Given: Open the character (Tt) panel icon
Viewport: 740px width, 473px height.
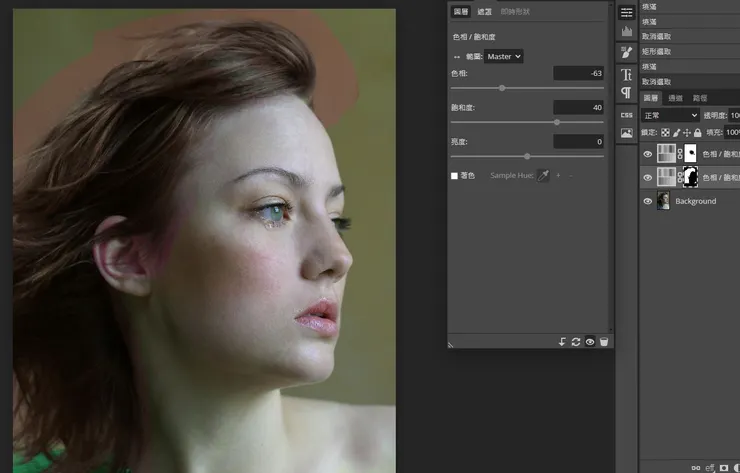Looking at the screenshot, I should click(626, 74).
